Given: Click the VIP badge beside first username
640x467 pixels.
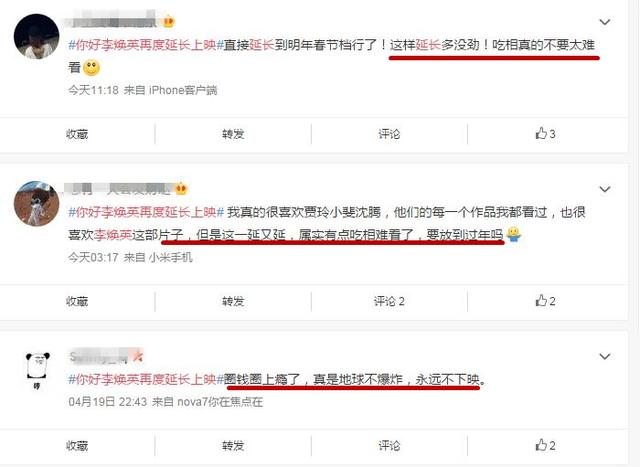Looking at the screenshot, I should (169, 21).
